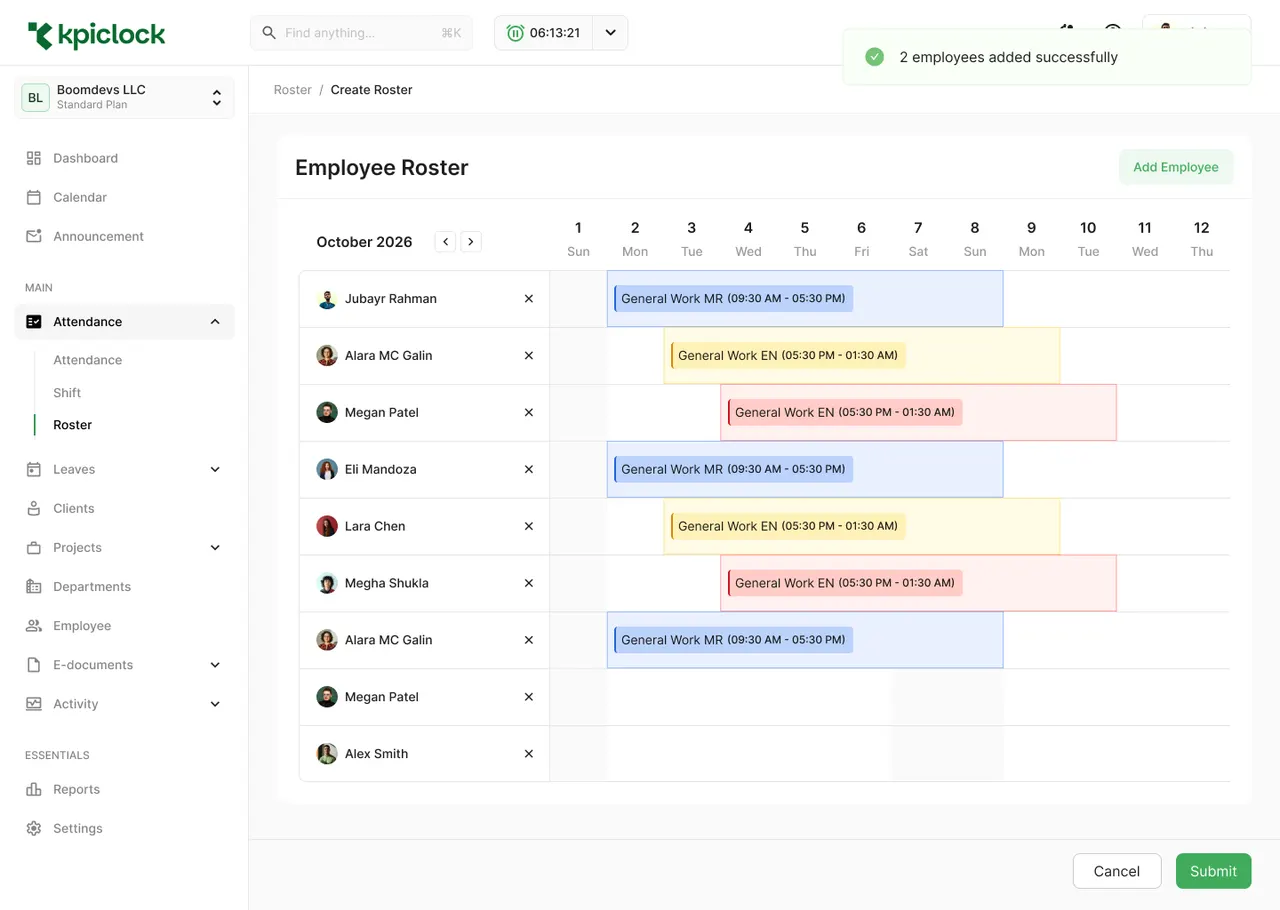
Task: Click the Roster breadcrumb link
Action: pos(293,90)
